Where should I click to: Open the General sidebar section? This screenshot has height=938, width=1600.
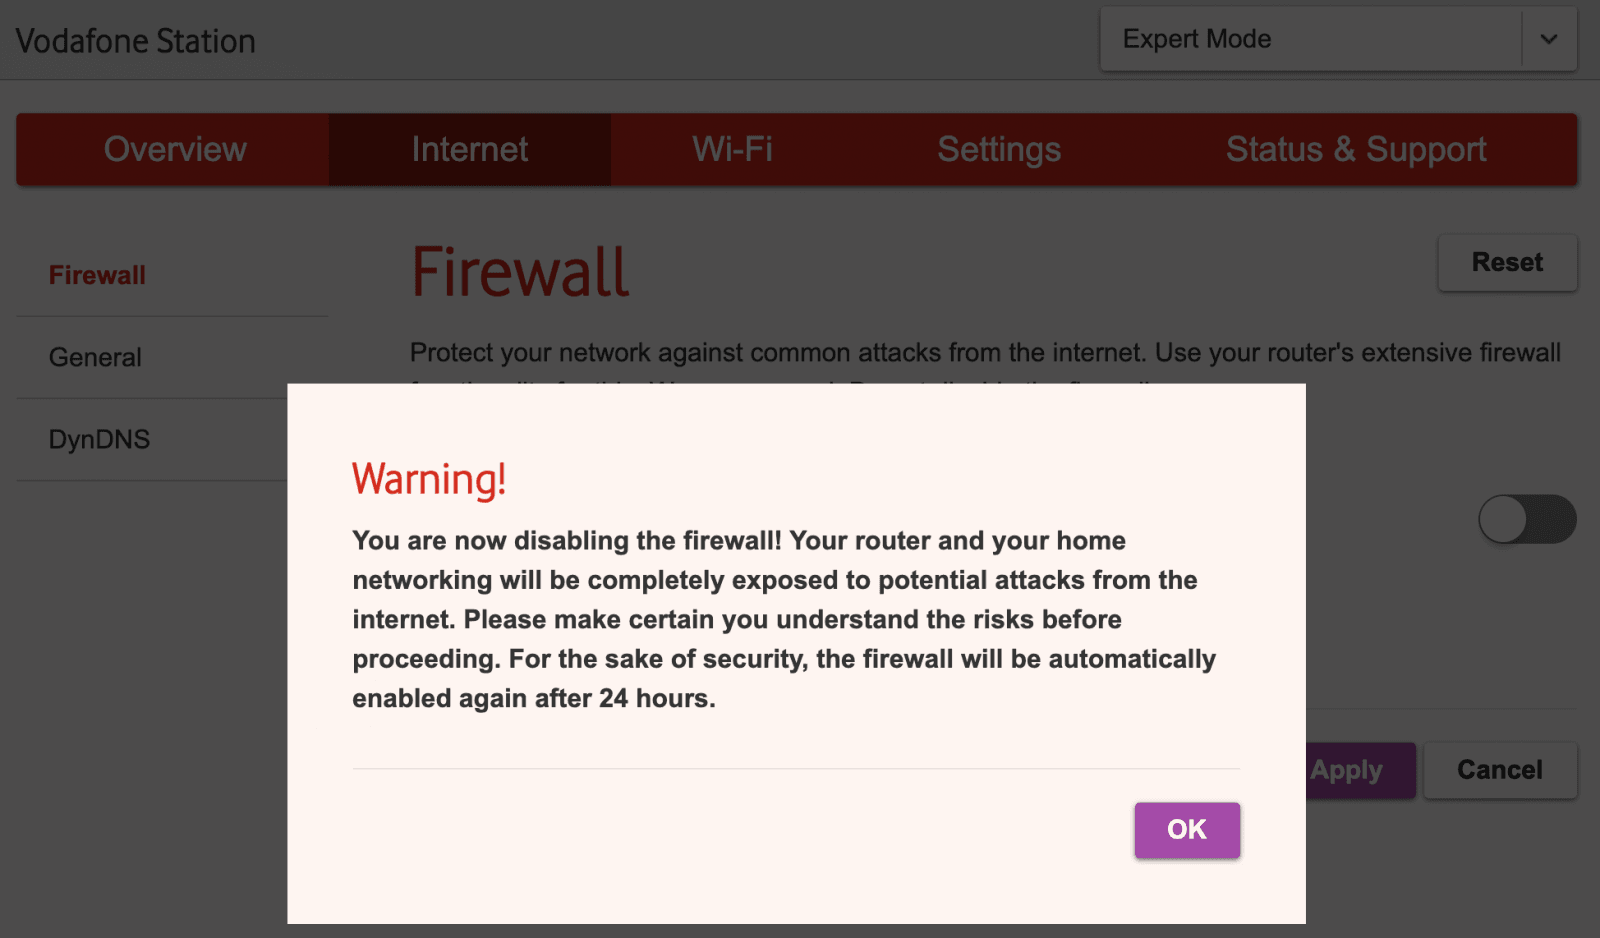click(95, 357)
